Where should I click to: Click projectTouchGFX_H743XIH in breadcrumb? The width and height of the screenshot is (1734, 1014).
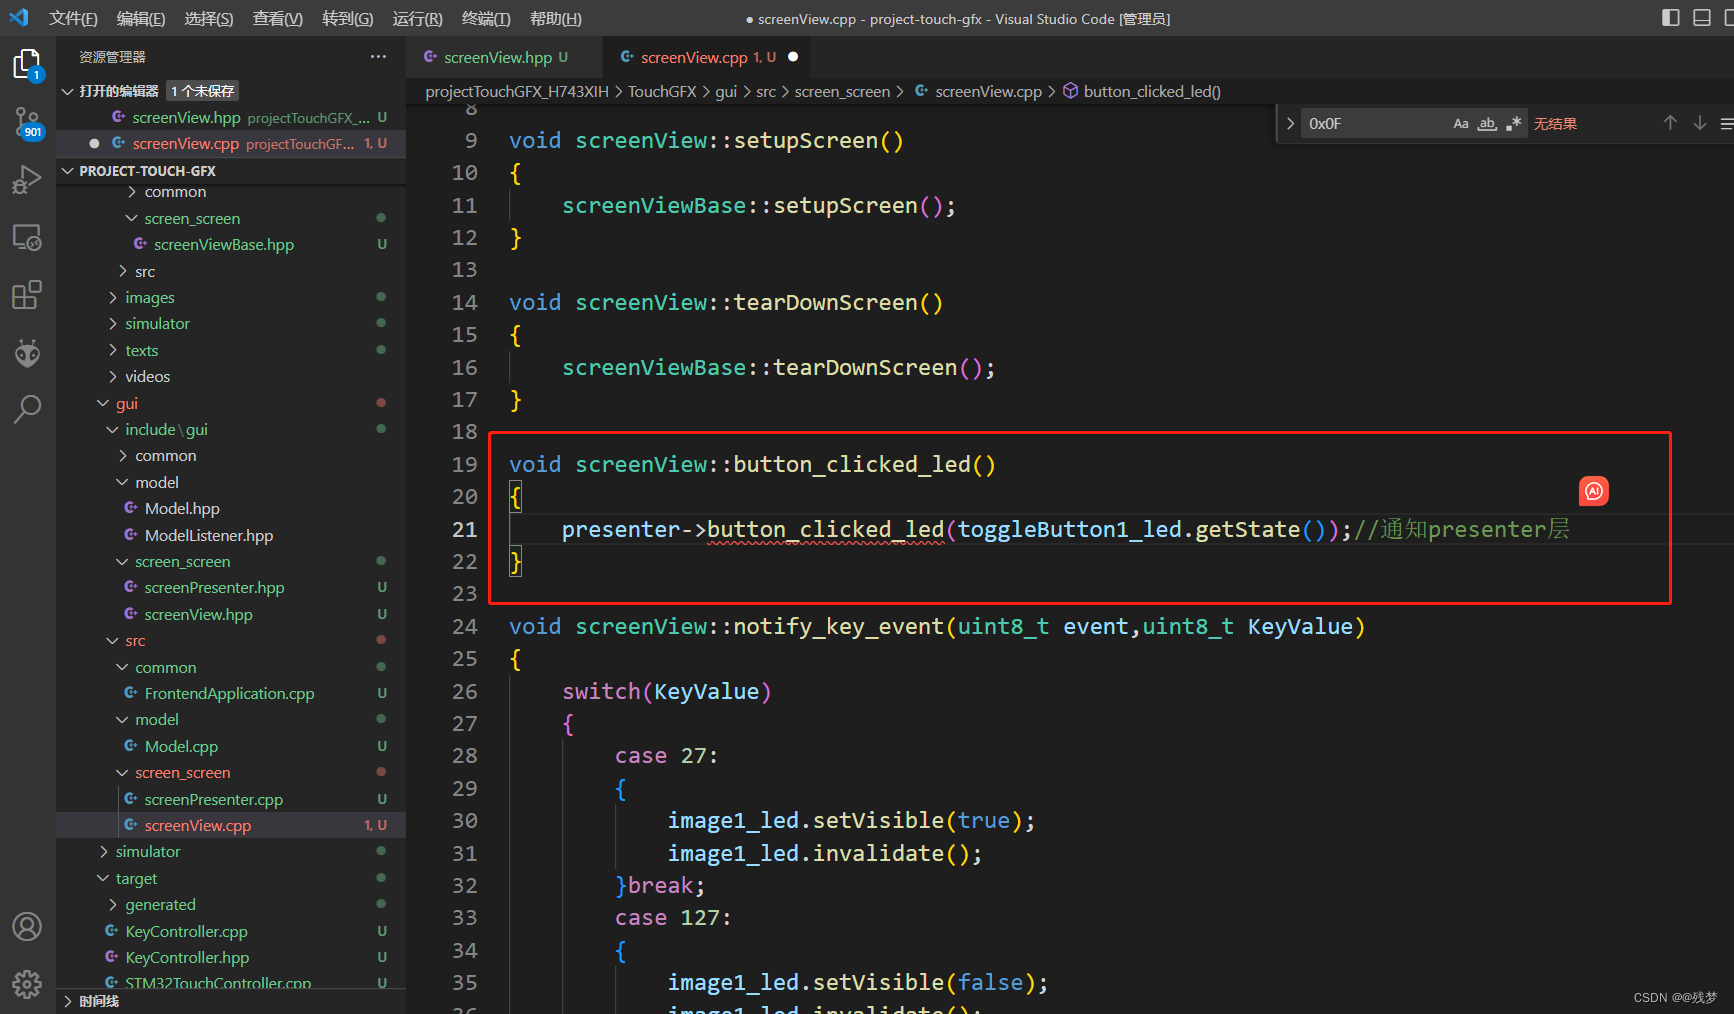click(x=517, y=91)
